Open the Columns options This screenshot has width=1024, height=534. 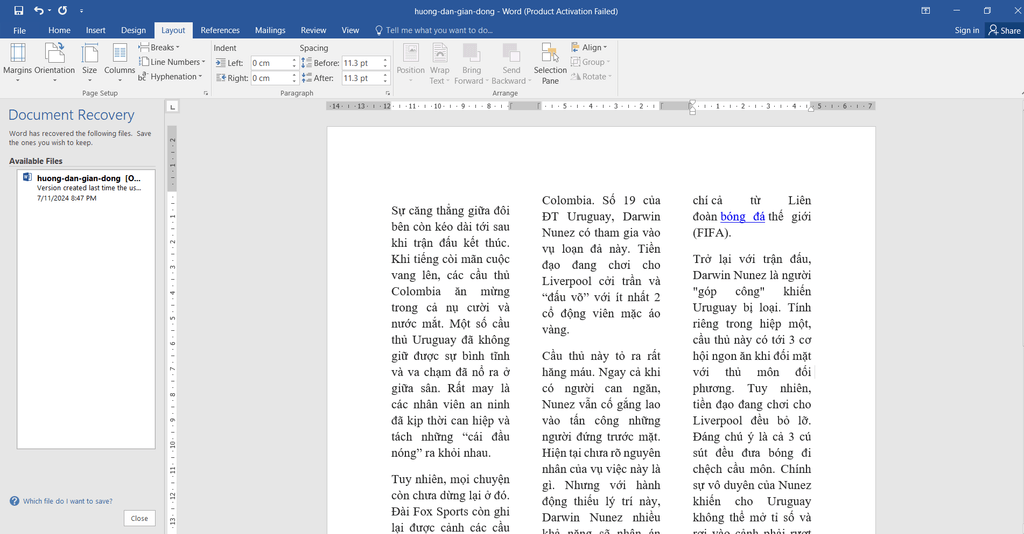click(120, 63)
